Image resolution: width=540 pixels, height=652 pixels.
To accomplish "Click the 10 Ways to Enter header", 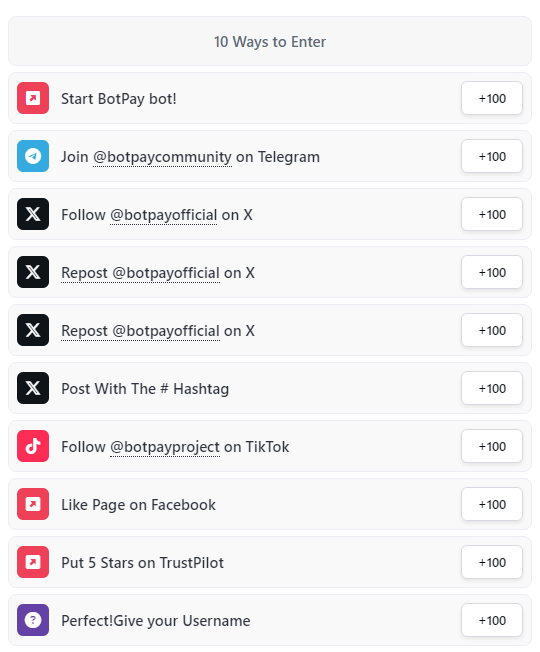I will point(270,41).
